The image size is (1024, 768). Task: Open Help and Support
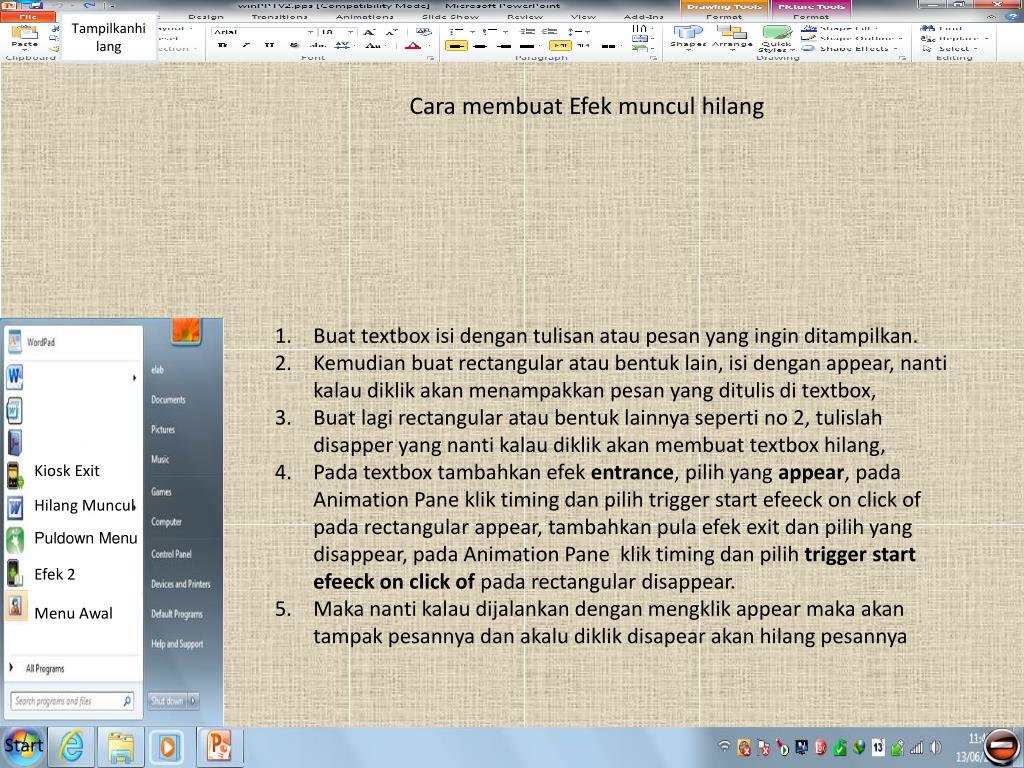177,644
